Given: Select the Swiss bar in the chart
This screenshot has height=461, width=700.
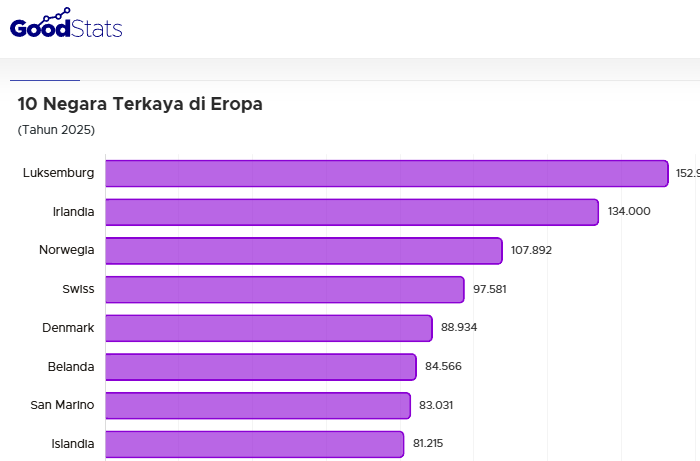Looking at the screenshot, I should coord(285,289).
